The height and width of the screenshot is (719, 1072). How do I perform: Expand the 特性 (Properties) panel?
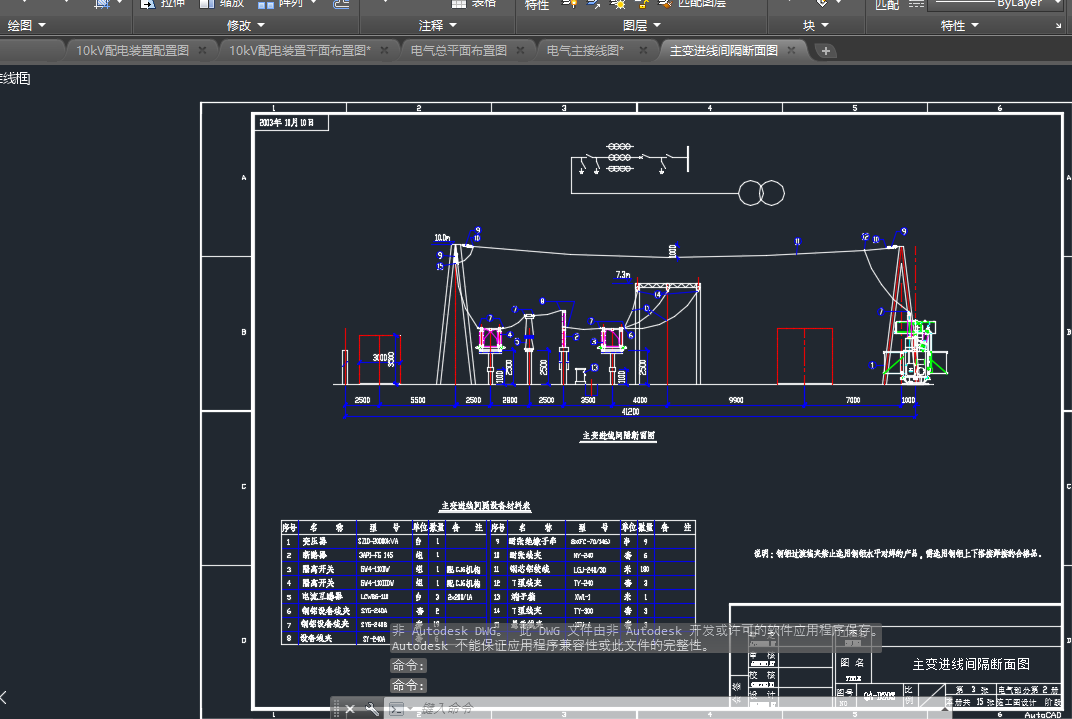(960, 25)
